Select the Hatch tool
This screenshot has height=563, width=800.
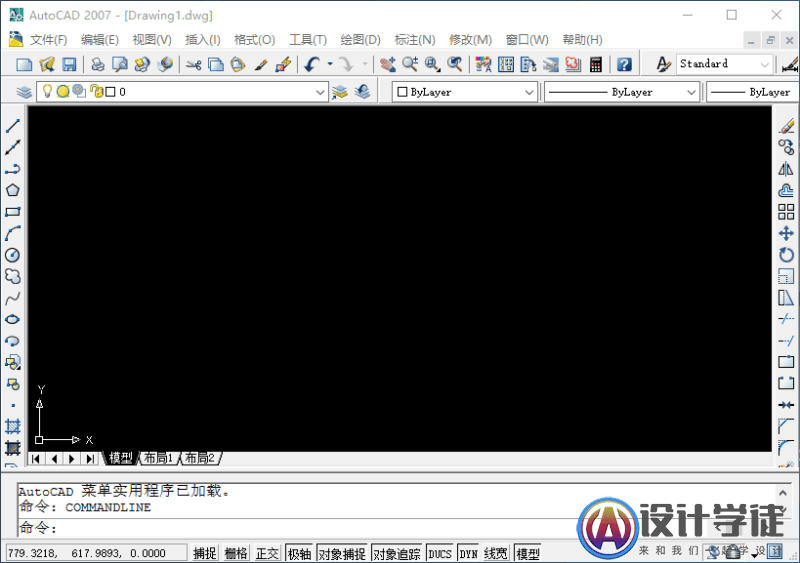[13, 427]
